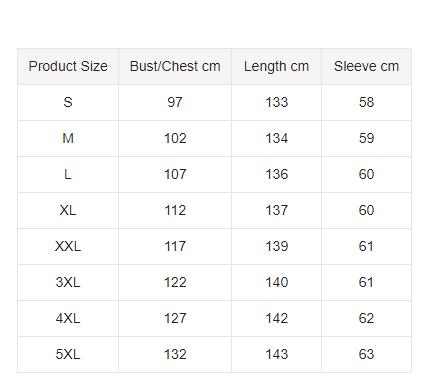Click the bust value 107

(175, 174)
